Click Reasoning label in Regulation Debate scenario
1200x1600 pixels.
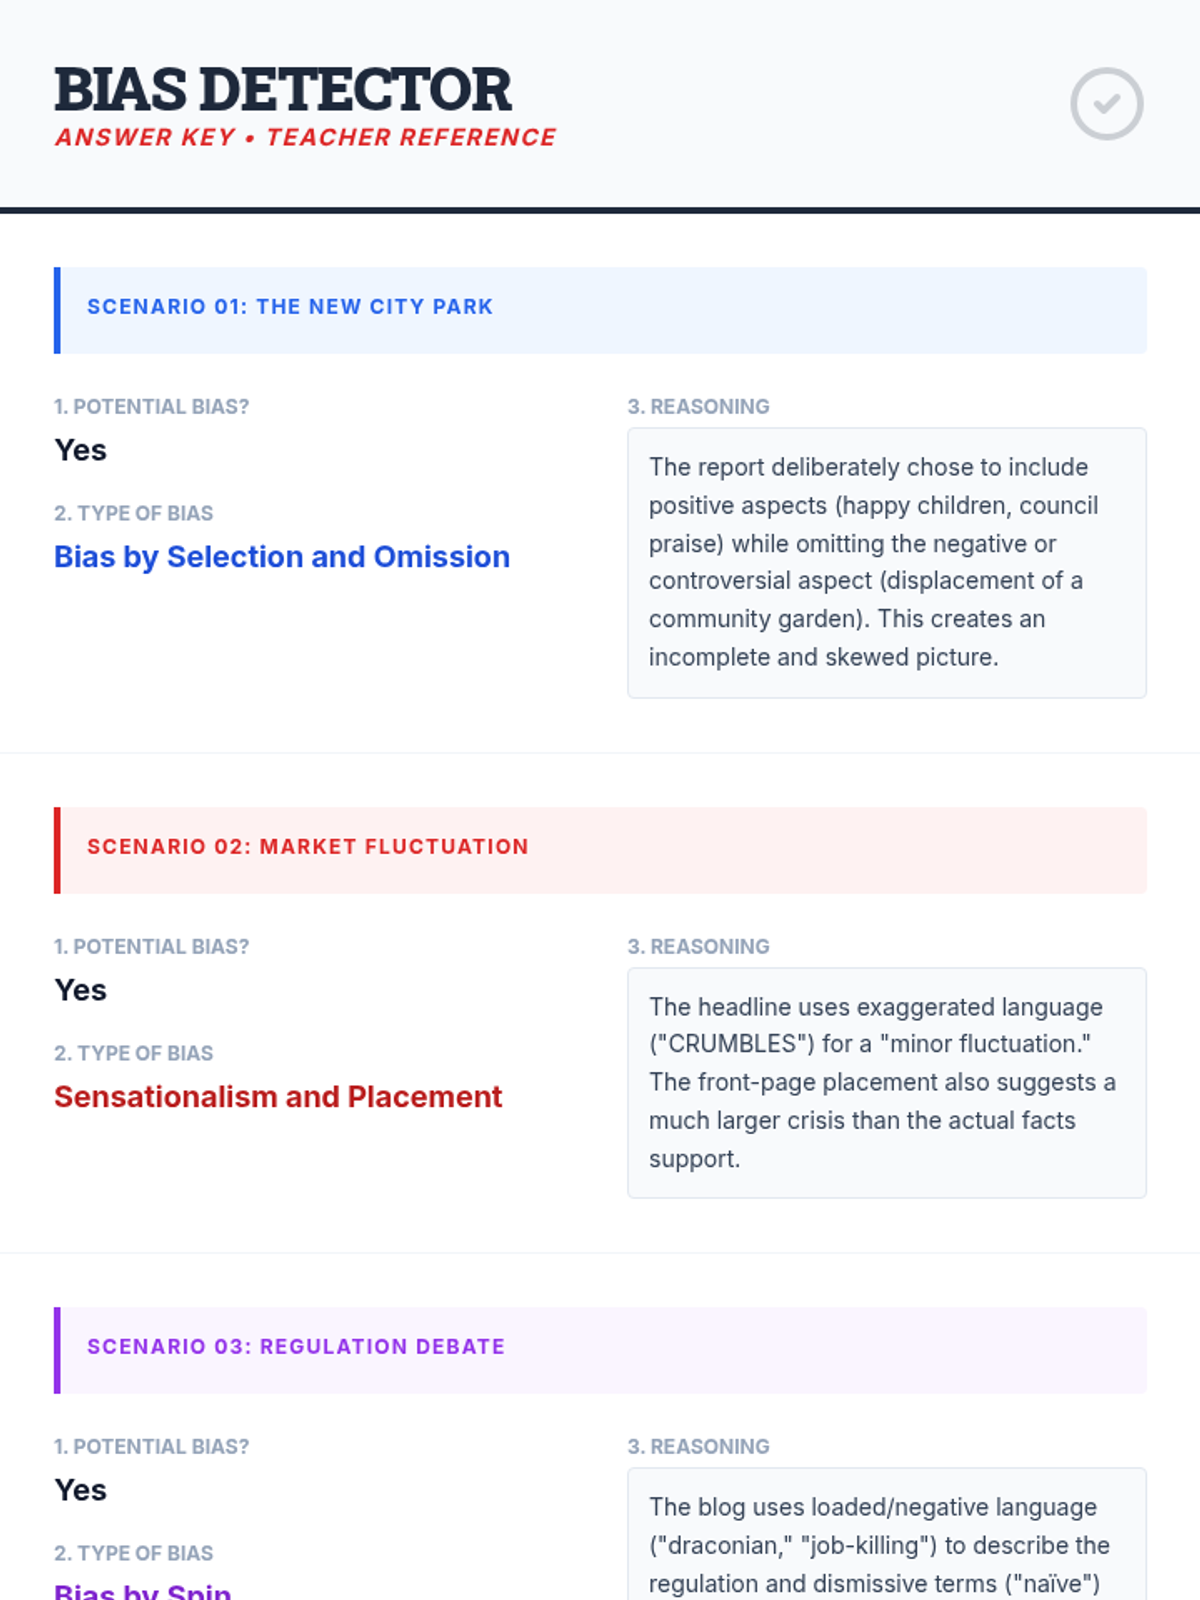point(698,1447)
